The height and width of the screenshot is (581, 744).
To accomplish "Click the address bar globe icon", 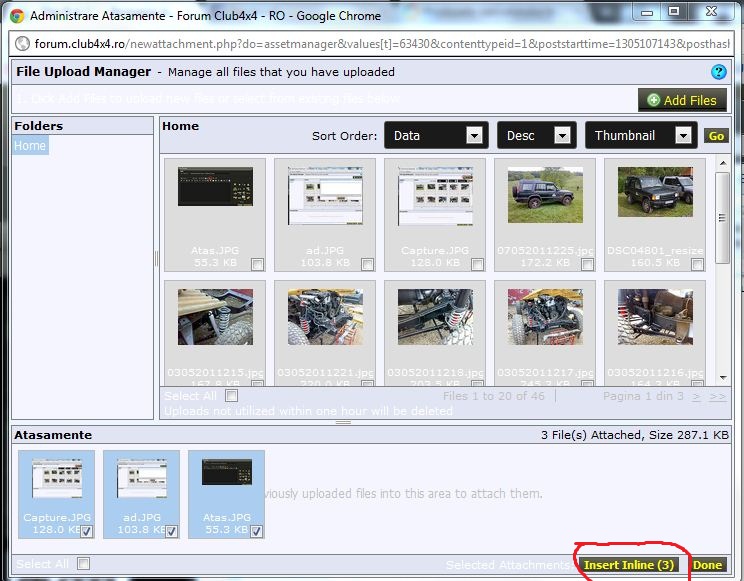I will point(22,44).
